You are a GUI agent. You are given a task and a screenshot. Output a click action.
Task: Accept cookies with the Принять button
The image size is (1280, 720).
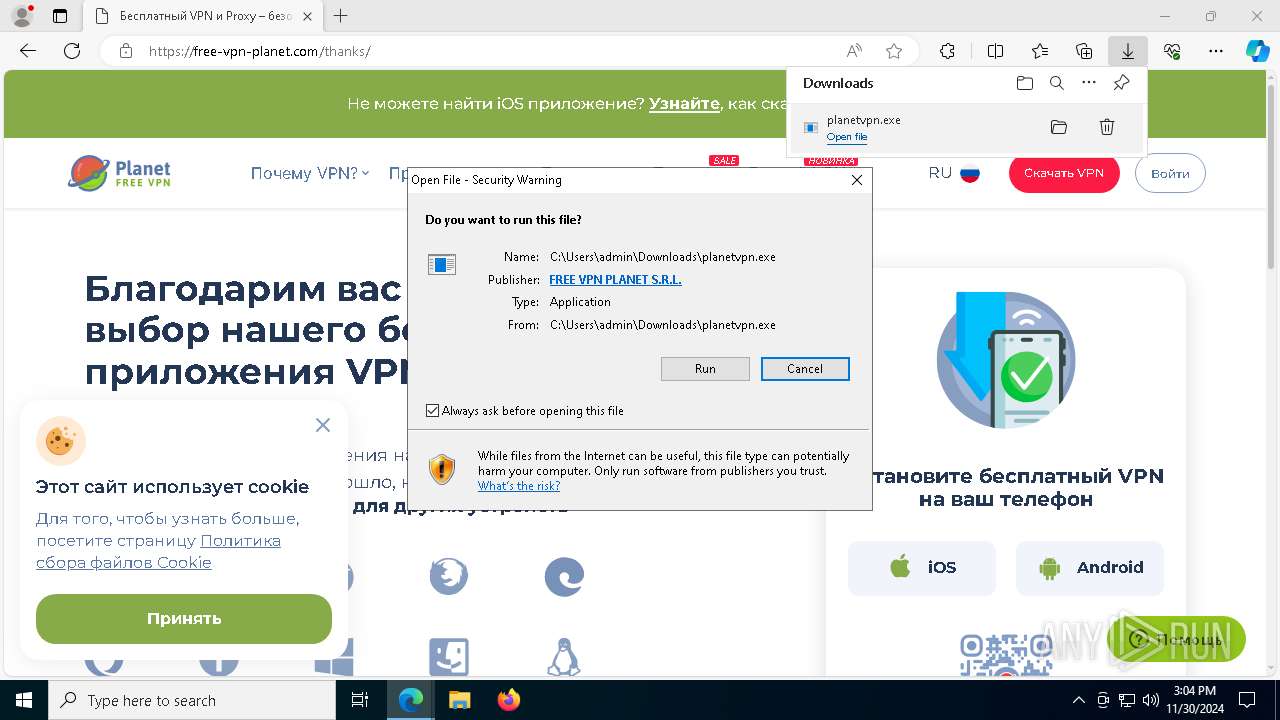(x=184, y=619)
